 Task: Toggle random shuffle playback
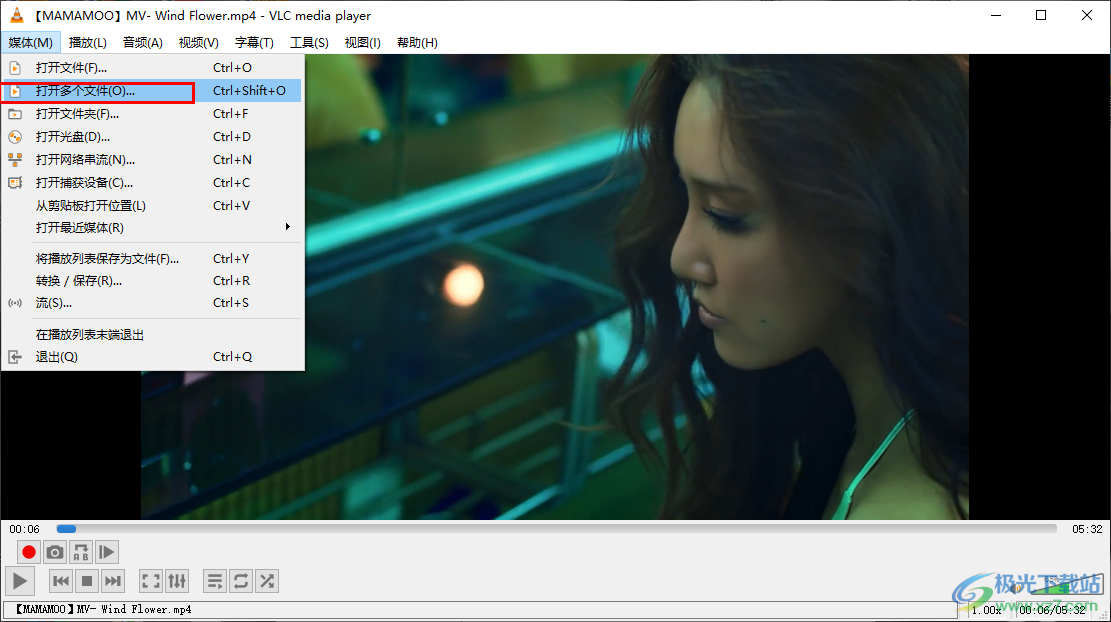267,582
